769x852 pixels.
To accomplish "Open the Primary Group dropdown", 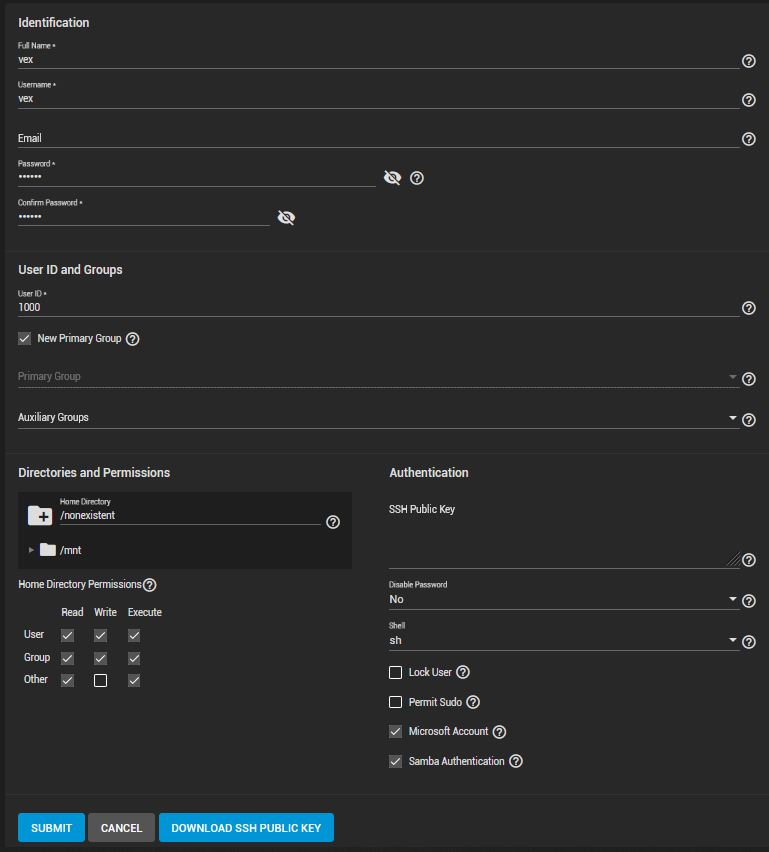I will point(378,377).
